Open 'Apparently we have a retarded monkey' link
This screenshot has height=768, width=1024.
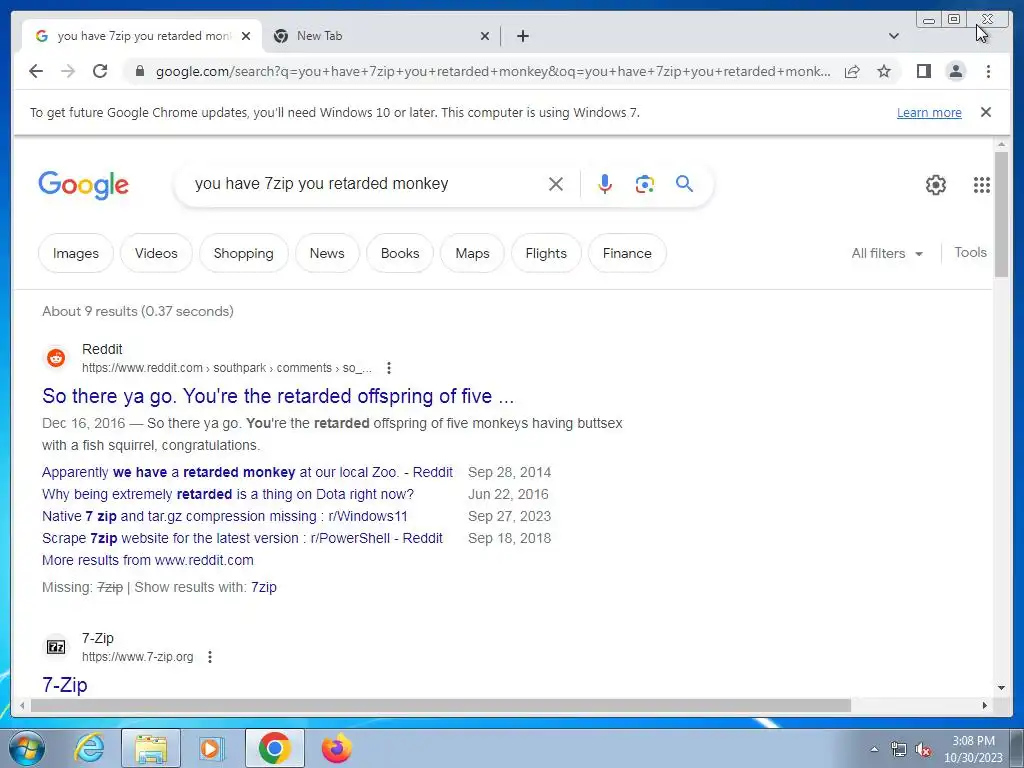(x=248, y=472)
